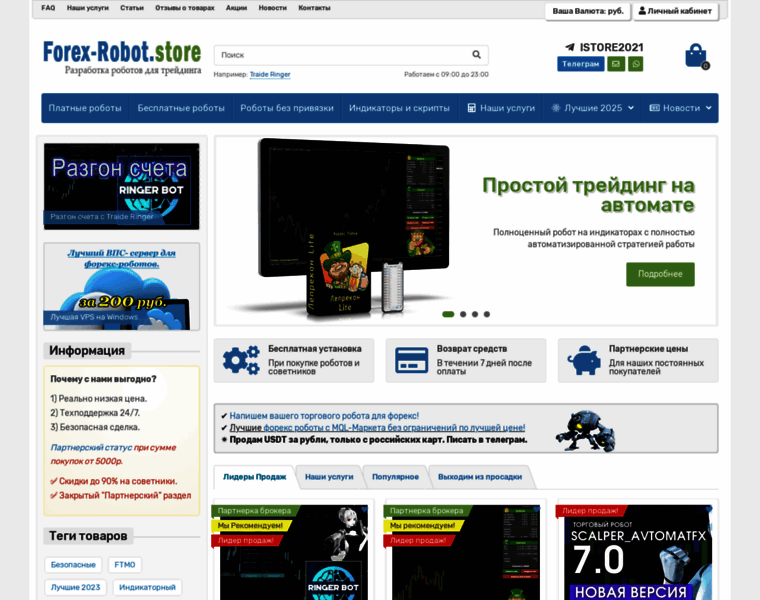Open top bar Наши услуги link
760x600 pixels.
(88, 8)
